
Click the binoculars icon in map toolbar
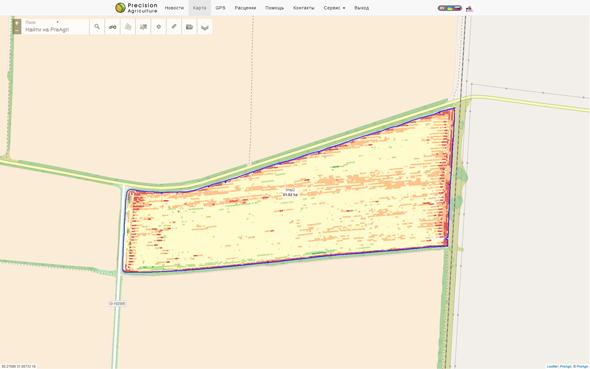click(x=112, y=27)
